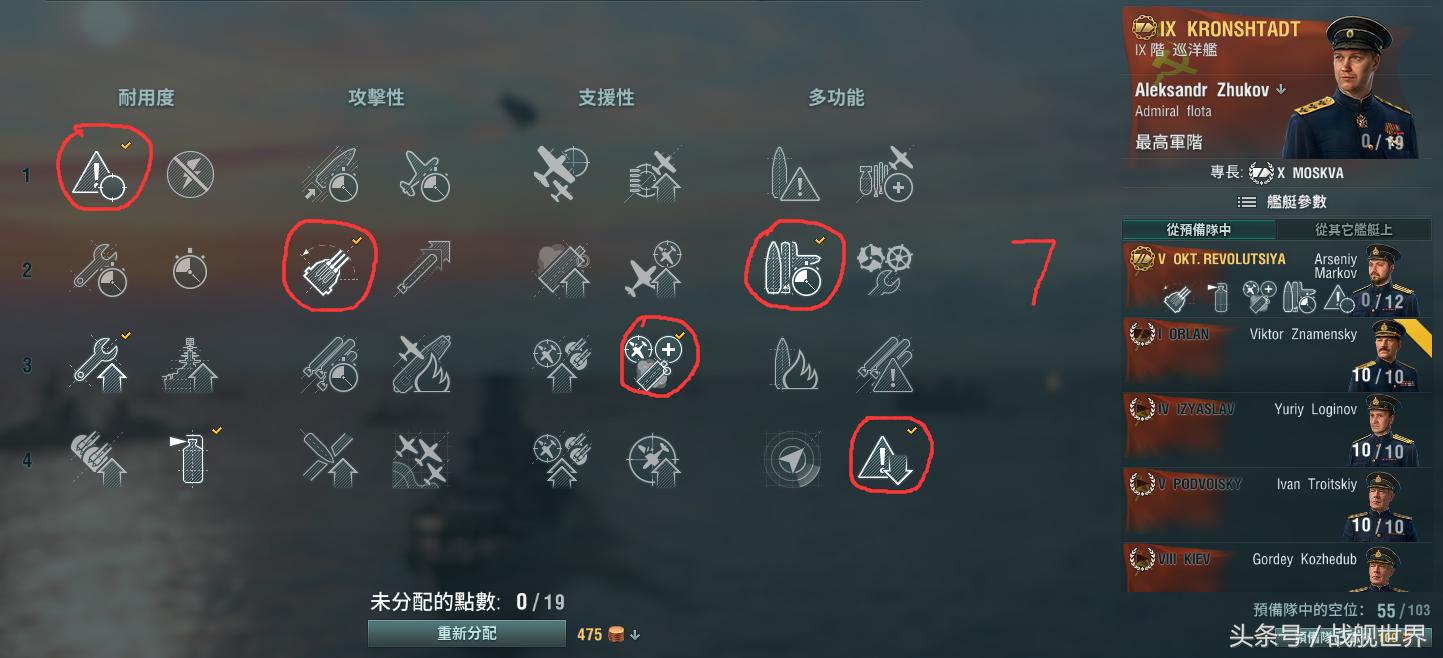Image resolution: width=1443 pixels, height=658 pixels.
Task: Select the Priority Target skill icon
Action: [x=99, y=174]
